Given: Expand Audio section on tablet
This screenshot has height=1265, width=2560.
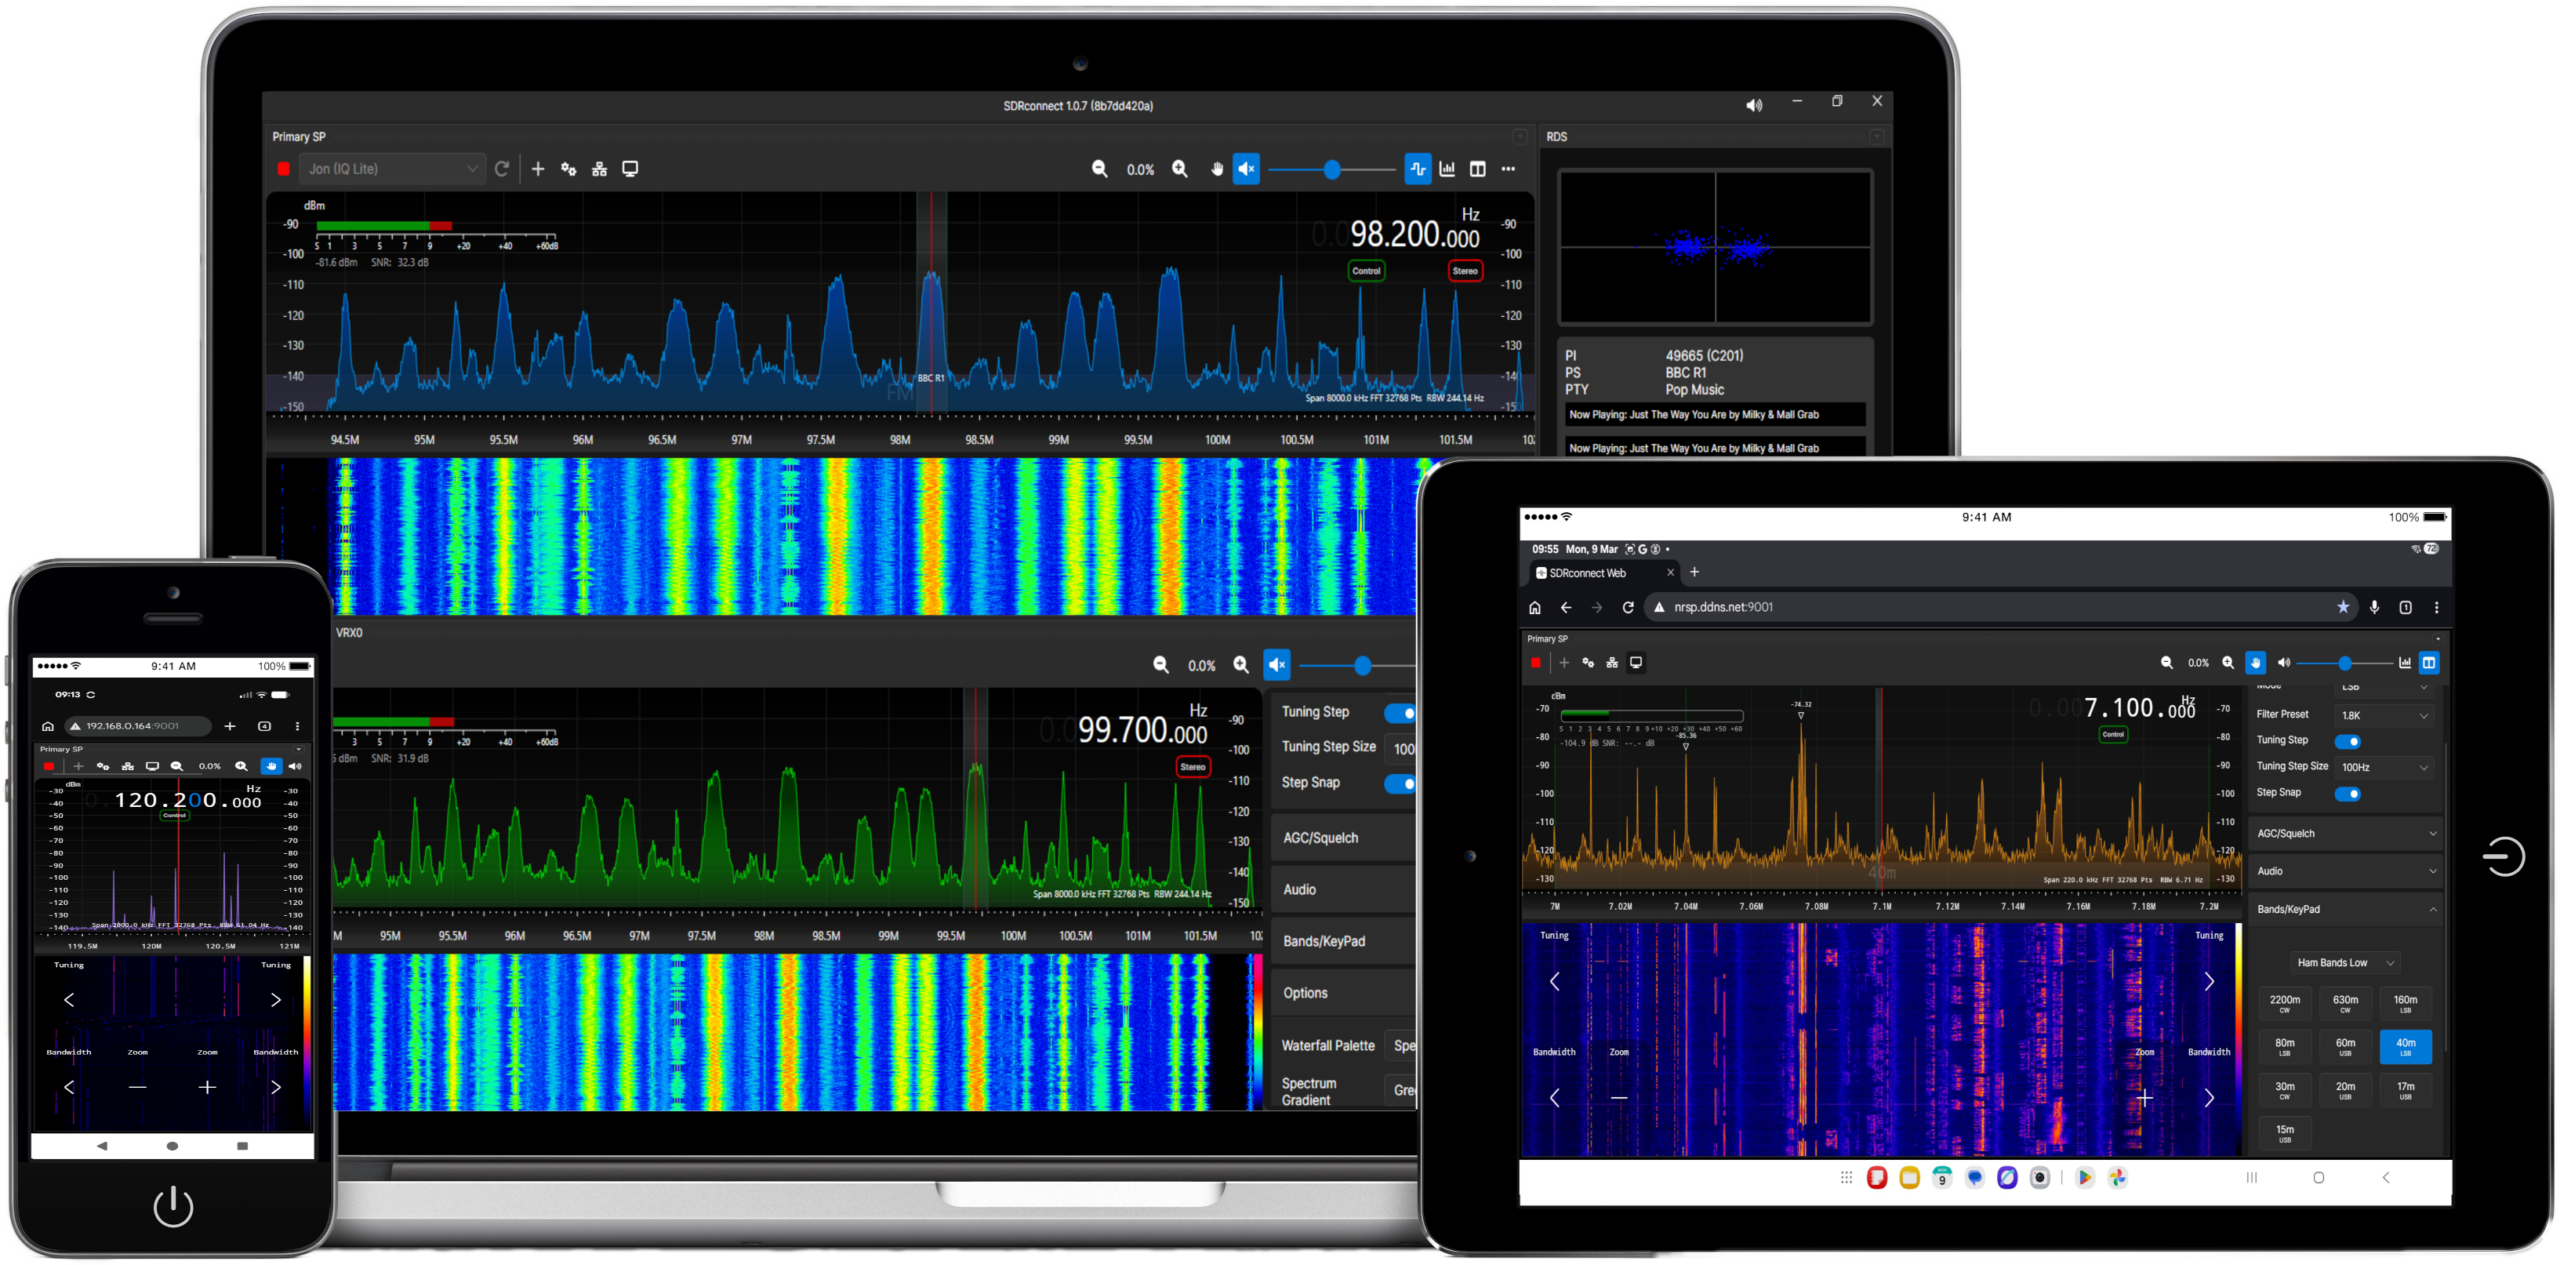Looking at the screenshot, I should [2346, 872].
